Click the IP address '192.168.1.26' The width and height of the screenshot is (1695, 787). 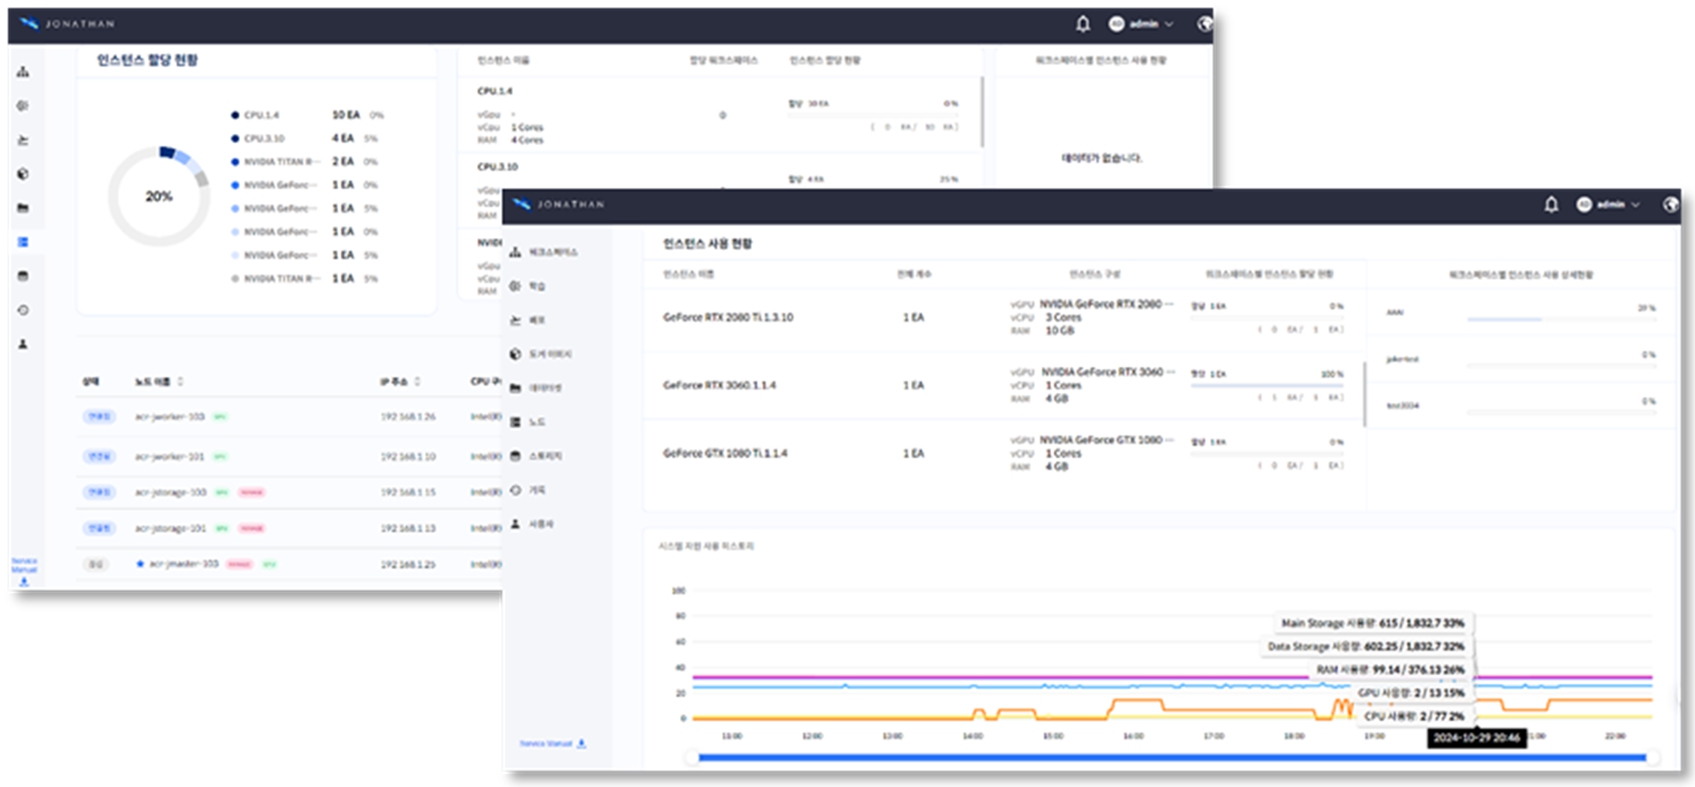point(408,416)
